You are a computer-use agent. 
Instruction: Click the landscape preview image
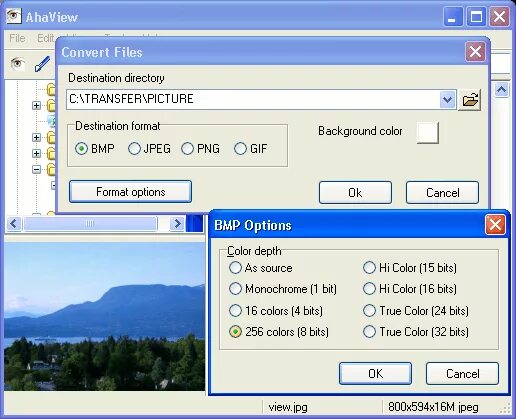[105, 316]
